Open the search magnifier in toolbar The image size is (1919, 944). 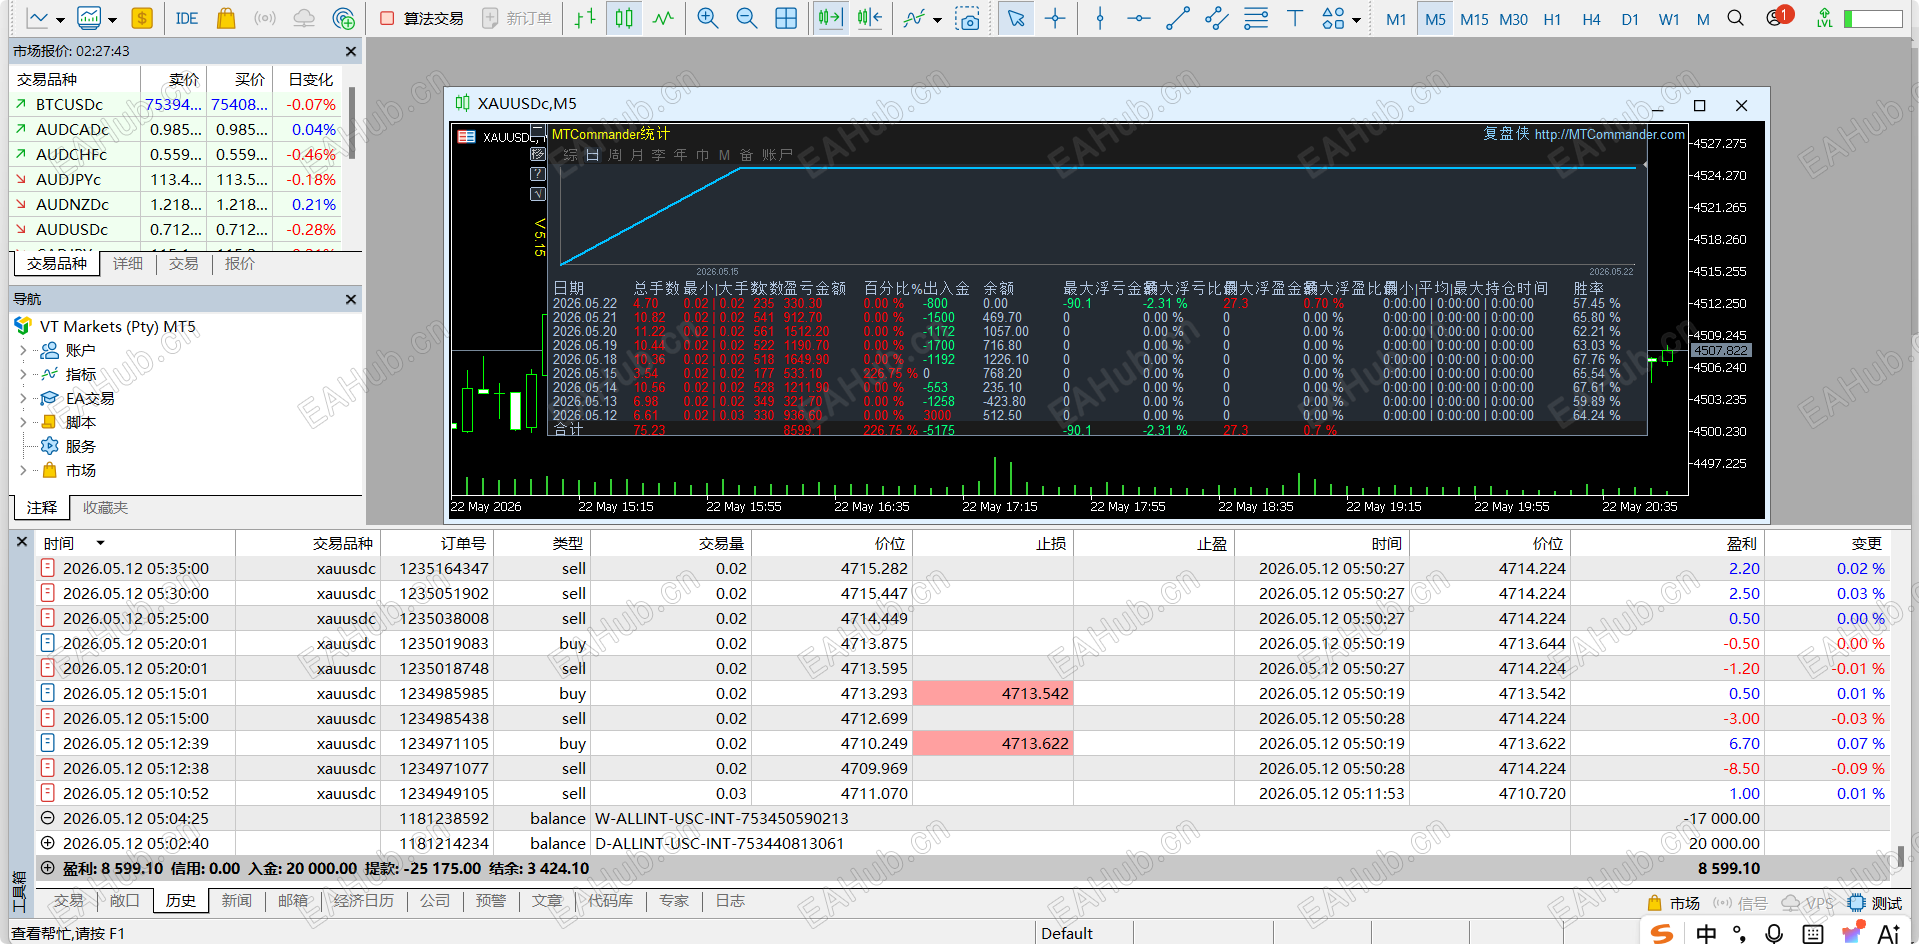click(1736, 18)
